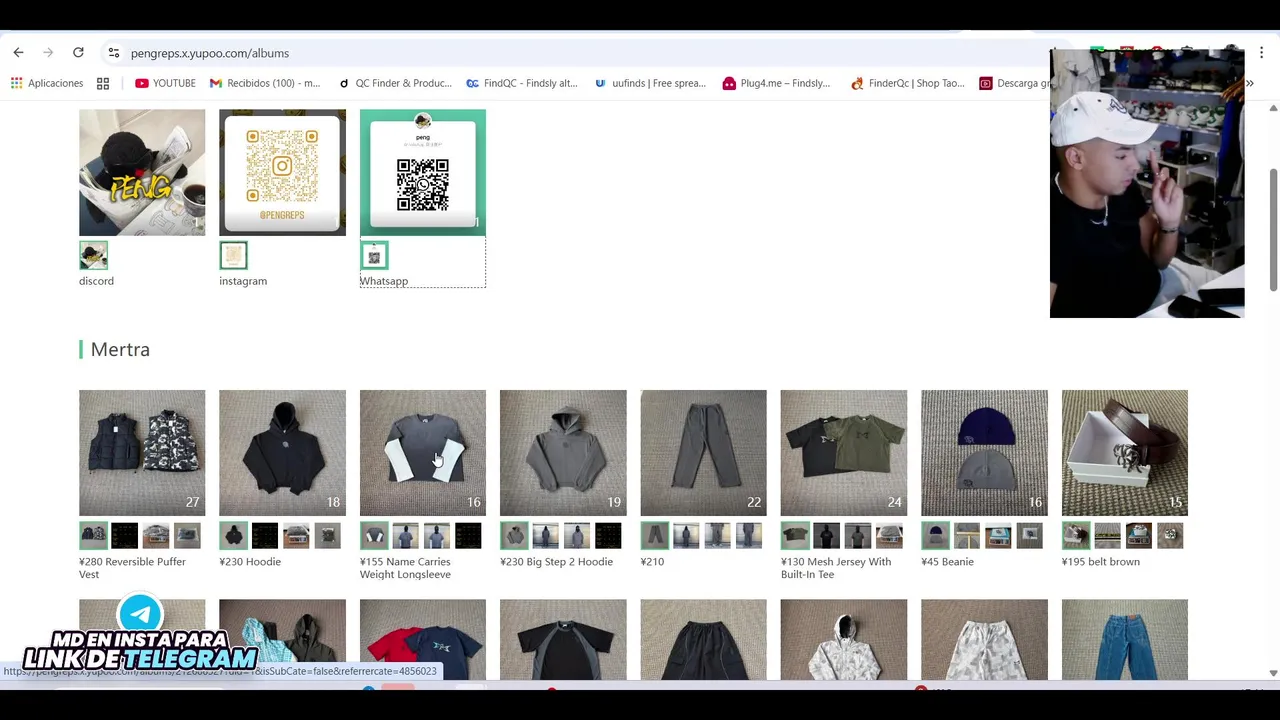Open the white camo hoodie album thumbnail
1280x720 pixels.
(844, 639)
